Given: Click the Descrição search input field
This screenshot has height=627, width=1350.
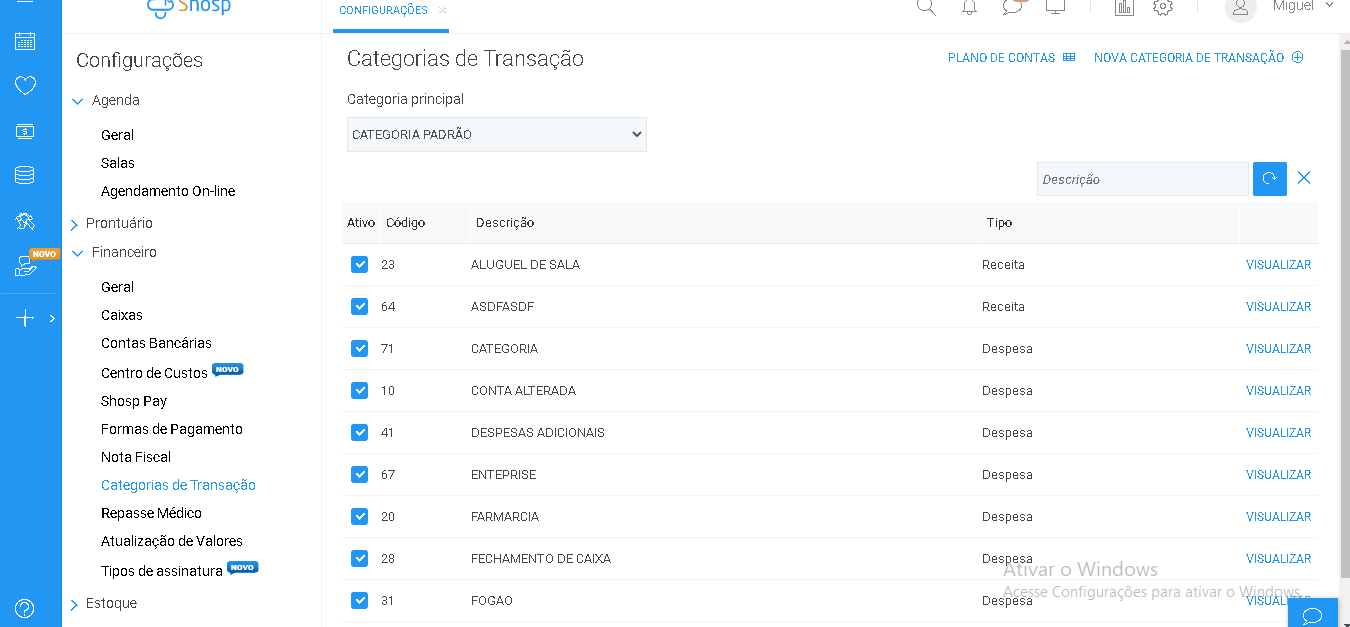Looking at the screenshot, I should [1143, 178].
